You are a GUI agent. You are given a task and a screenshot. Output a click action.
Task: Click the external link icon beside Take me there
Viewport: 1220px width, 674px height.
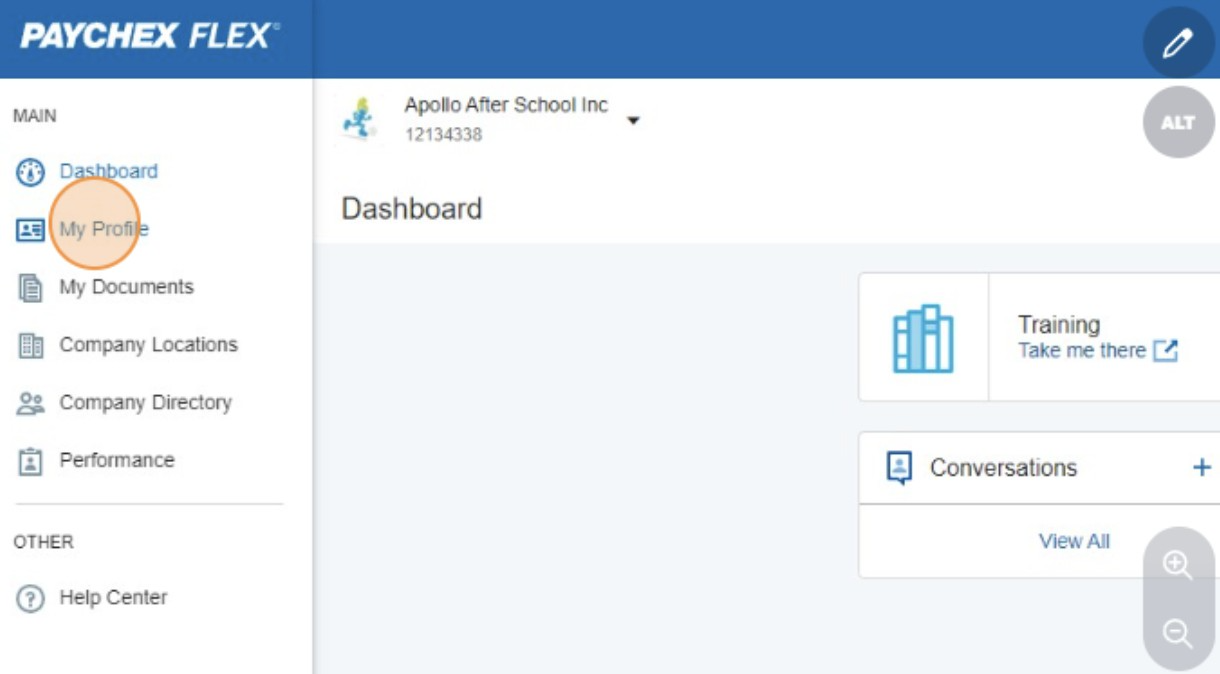pos(1165,351)
